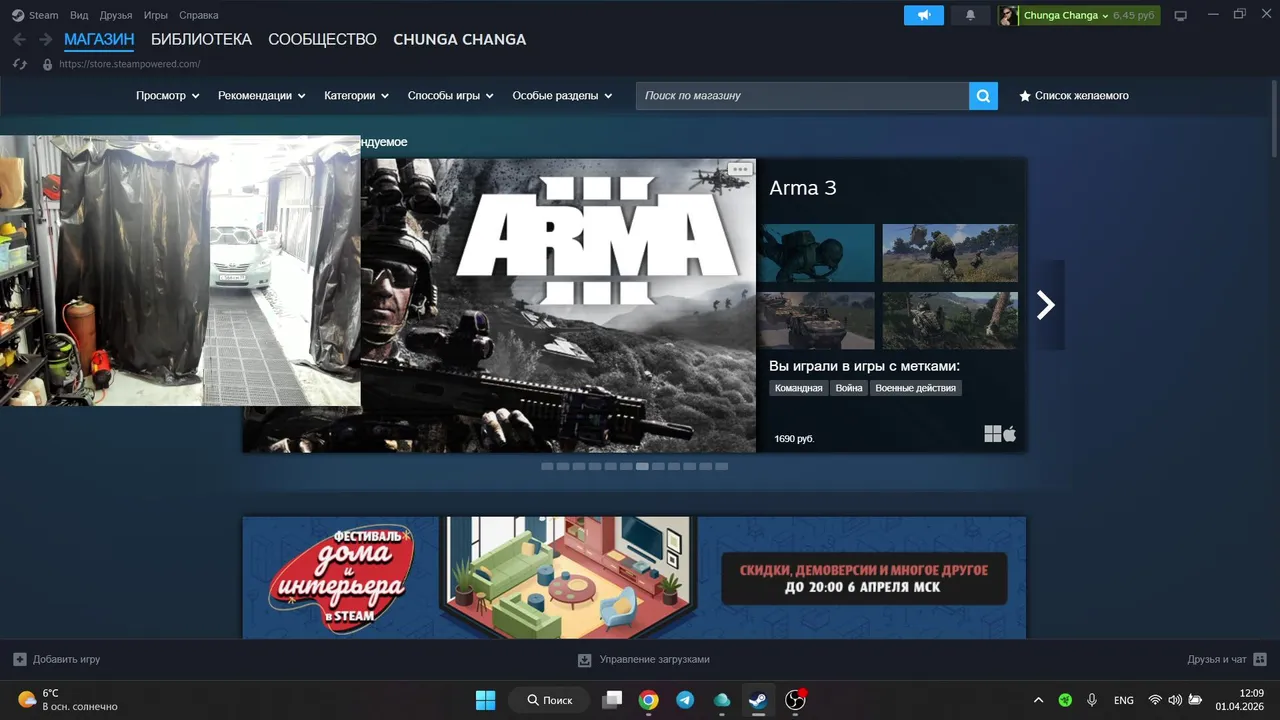Viewport: 1280px width, 720px height.
Task: Open the Arma 3 main capsule image
Action: pos(558,305)
